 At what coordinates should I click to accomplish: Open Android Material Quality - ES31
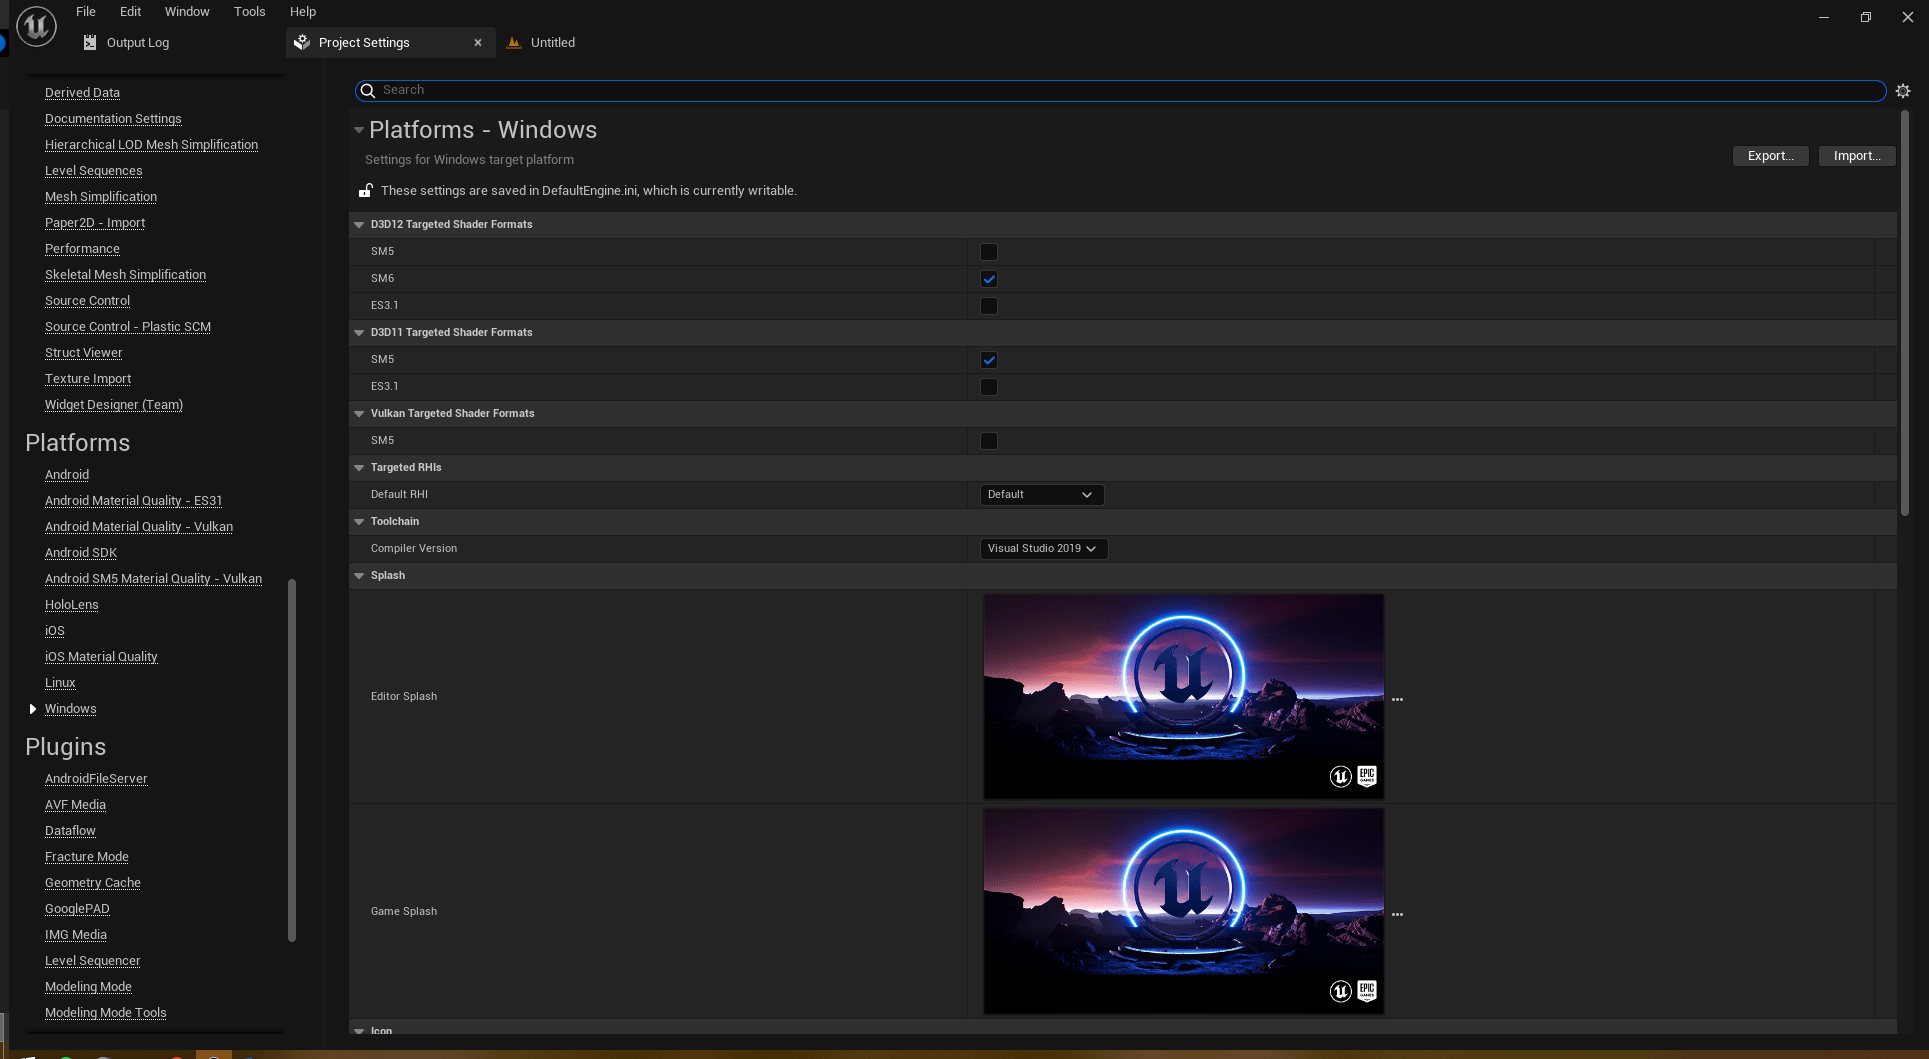pyautogui.click(x=133, y=501)
